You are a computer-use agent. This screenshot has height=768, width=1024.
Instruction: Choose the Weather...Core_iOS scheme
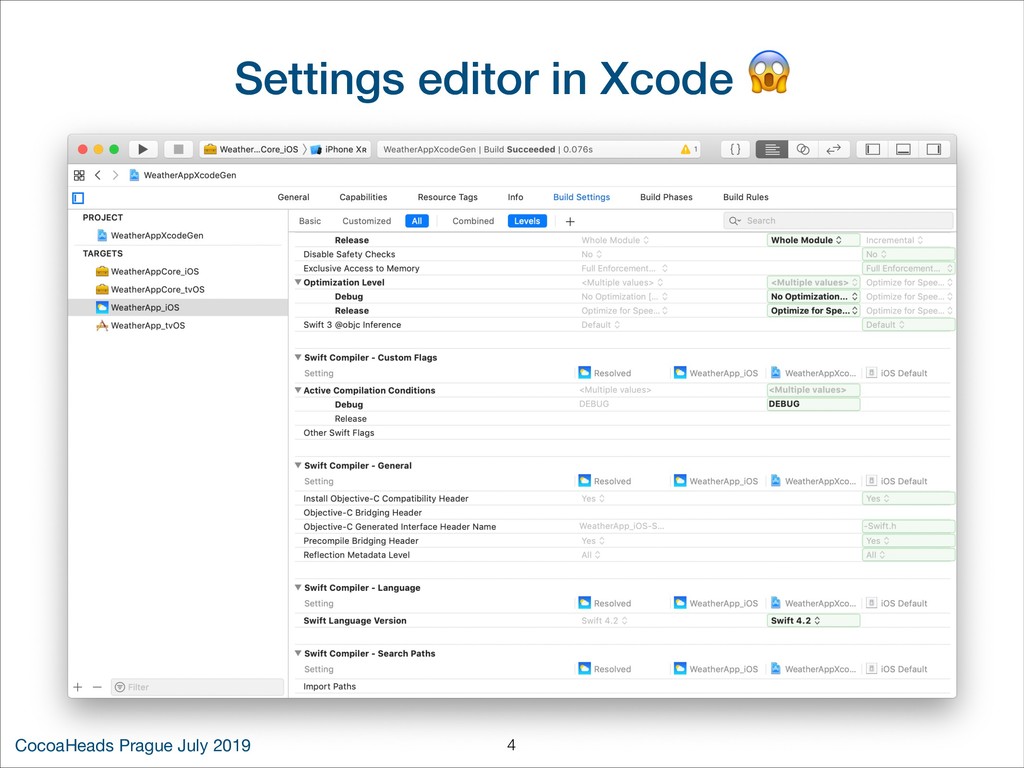coord(251,150)
